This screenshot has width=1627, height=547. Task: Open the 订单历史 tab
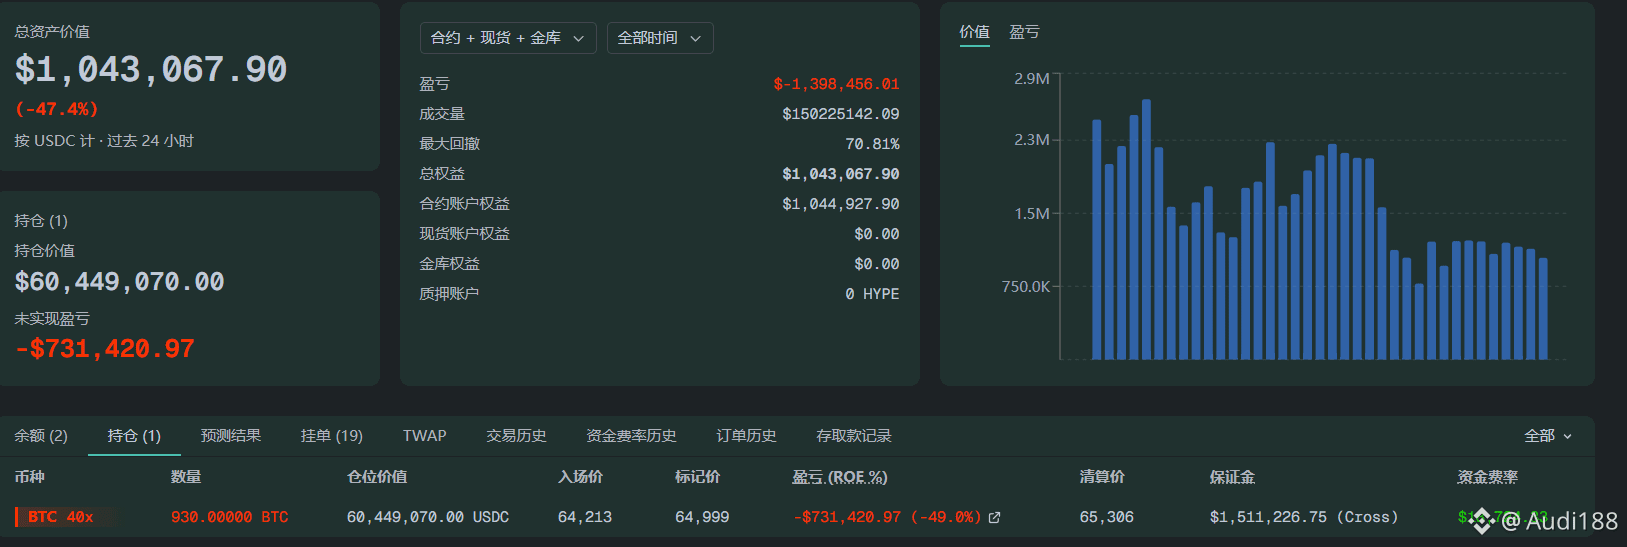click(746, 436)
